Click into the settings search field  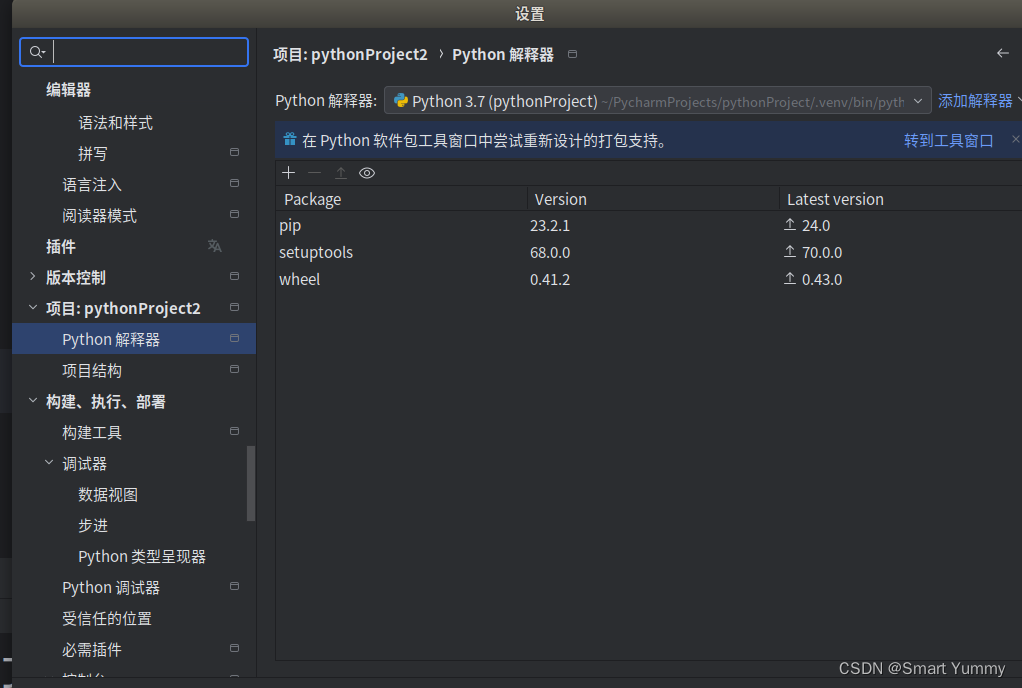[x=140, y=51]
